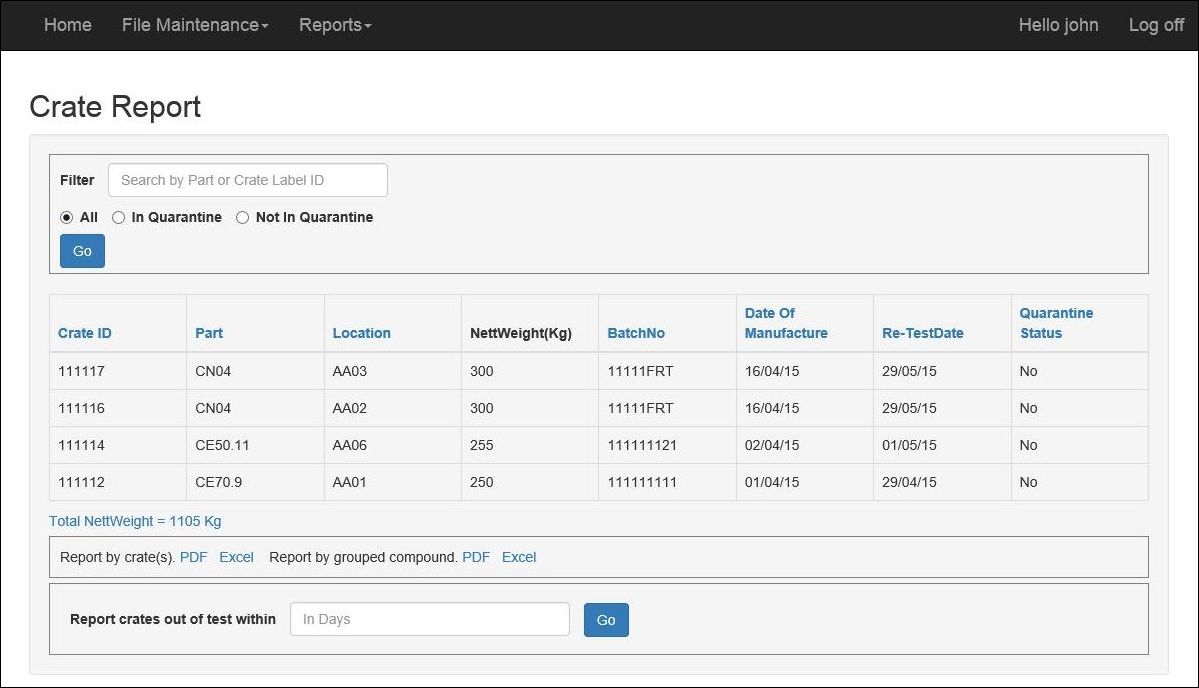
Task: Sort table by Crate ID column header
Action: click(84, 333)
